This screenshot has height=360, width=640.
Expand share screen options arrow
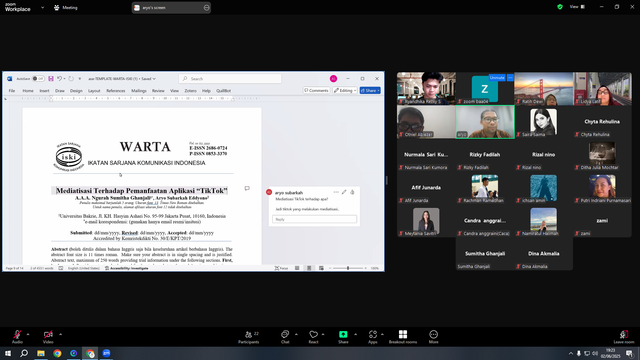356,334
